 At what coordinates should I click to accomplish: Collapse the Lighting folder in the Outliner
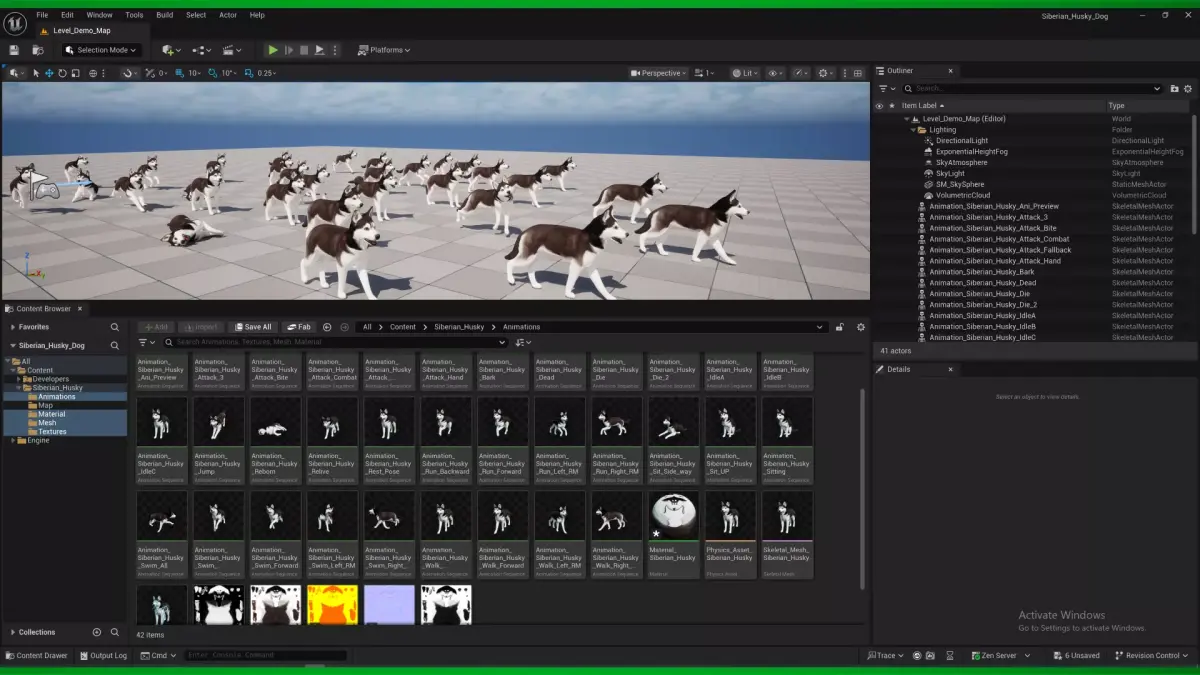point(913,130)
